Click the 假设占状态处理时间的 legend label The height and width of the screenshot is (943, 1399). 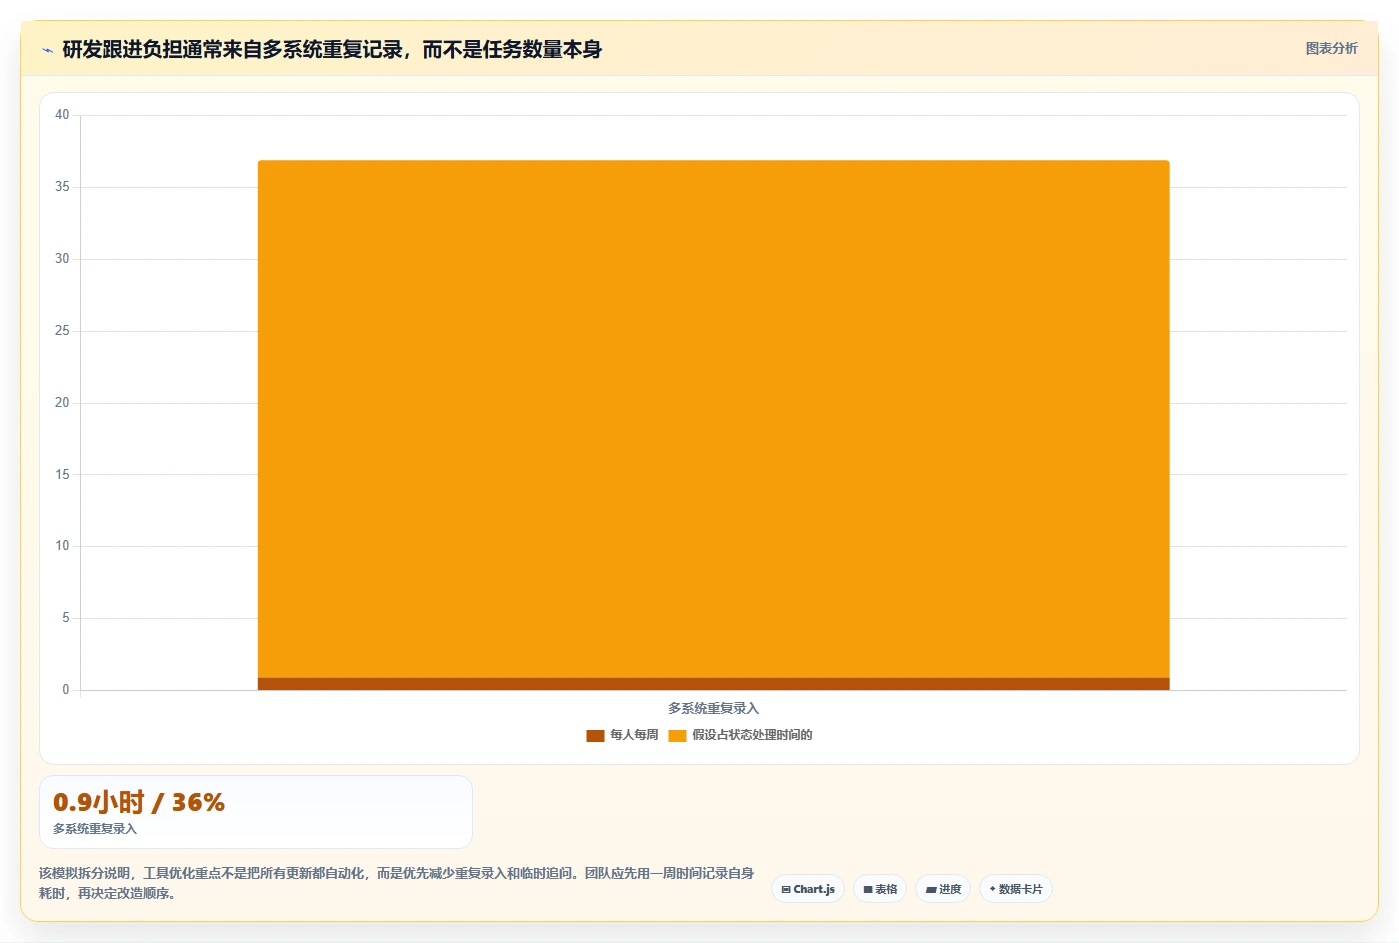click(x=752, y=735)
